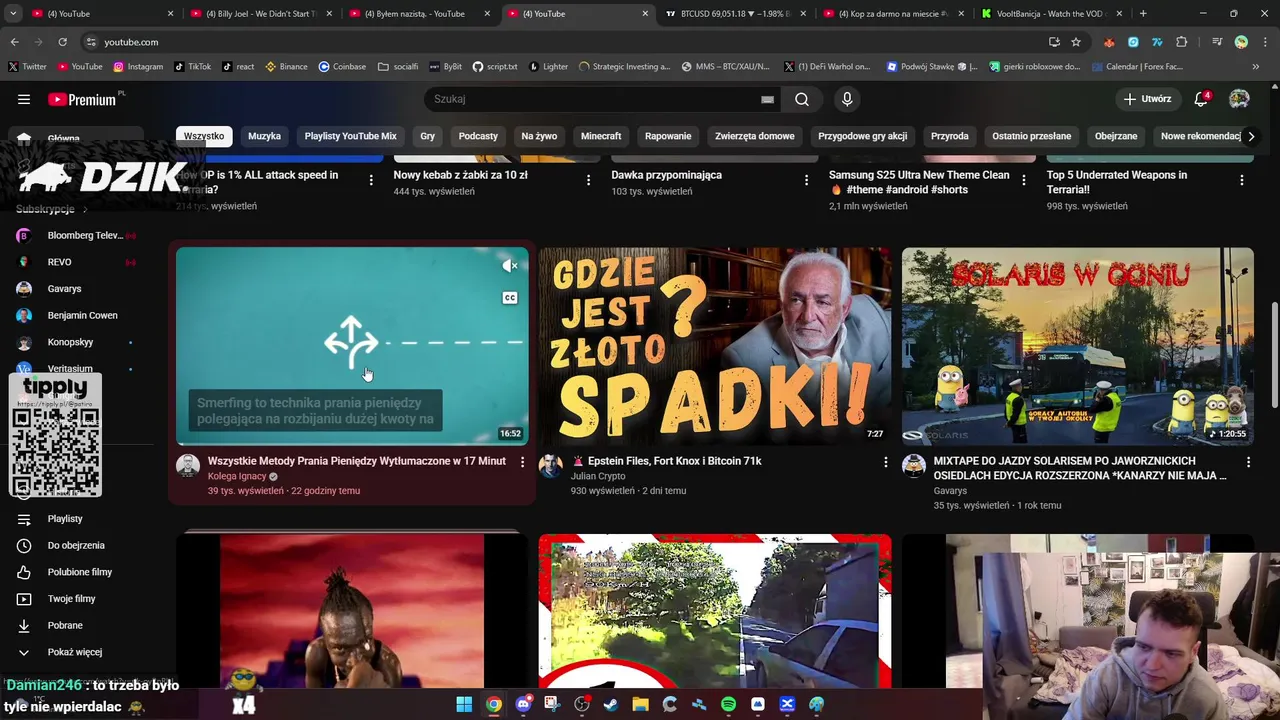The height and width of the screenshot is (720, 1280).
Task: Open options for Dawka przypominająca video
Action: point(806,180)
